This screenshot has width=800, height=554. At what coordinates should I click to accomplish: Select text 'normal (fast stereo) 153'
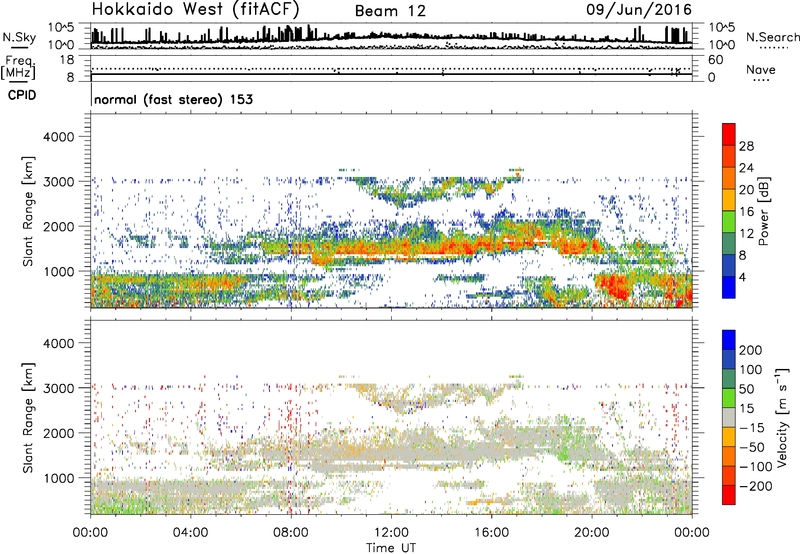click(x=173, y=99)
